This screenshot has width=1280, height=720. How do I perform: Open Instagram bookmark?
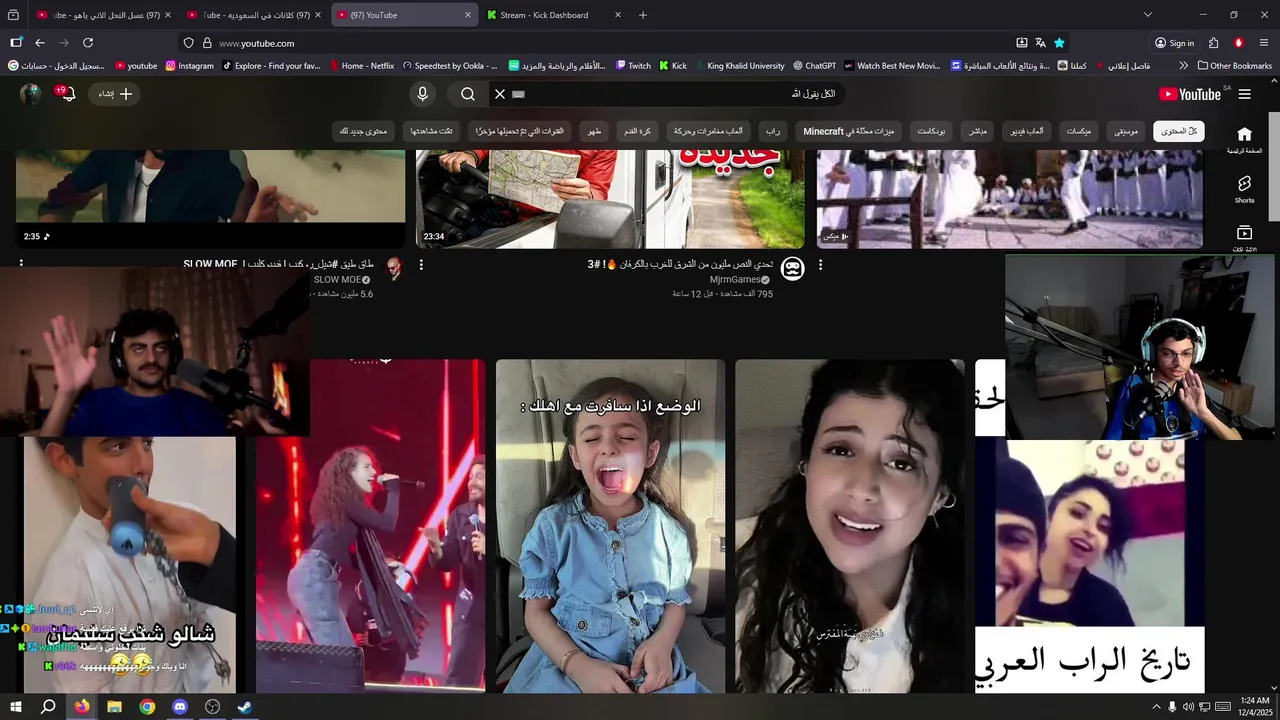coord(189,66)
